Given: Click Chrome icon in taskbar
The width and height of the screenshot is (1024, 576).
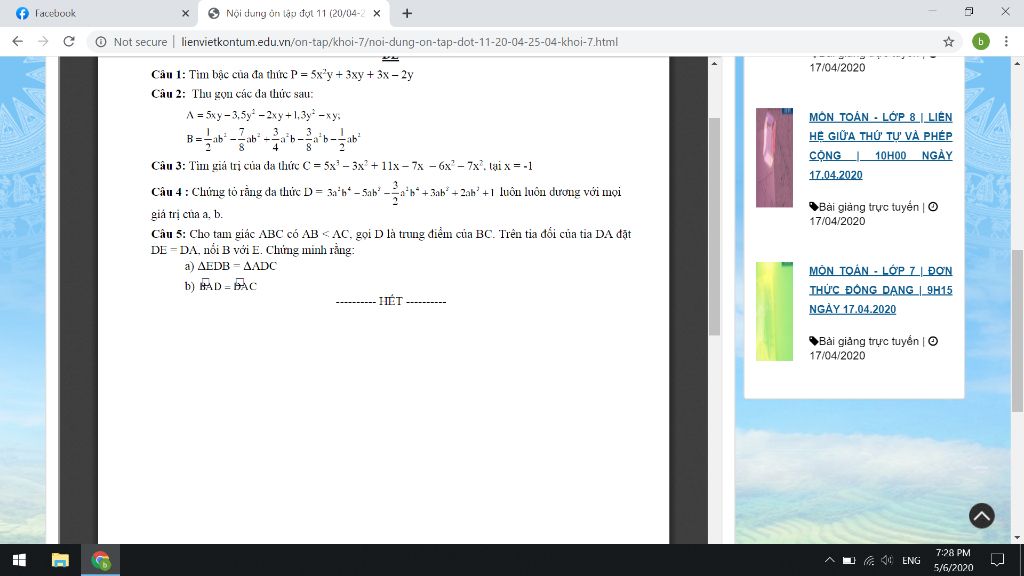Looking at the screenshot, I should [101, 560].
